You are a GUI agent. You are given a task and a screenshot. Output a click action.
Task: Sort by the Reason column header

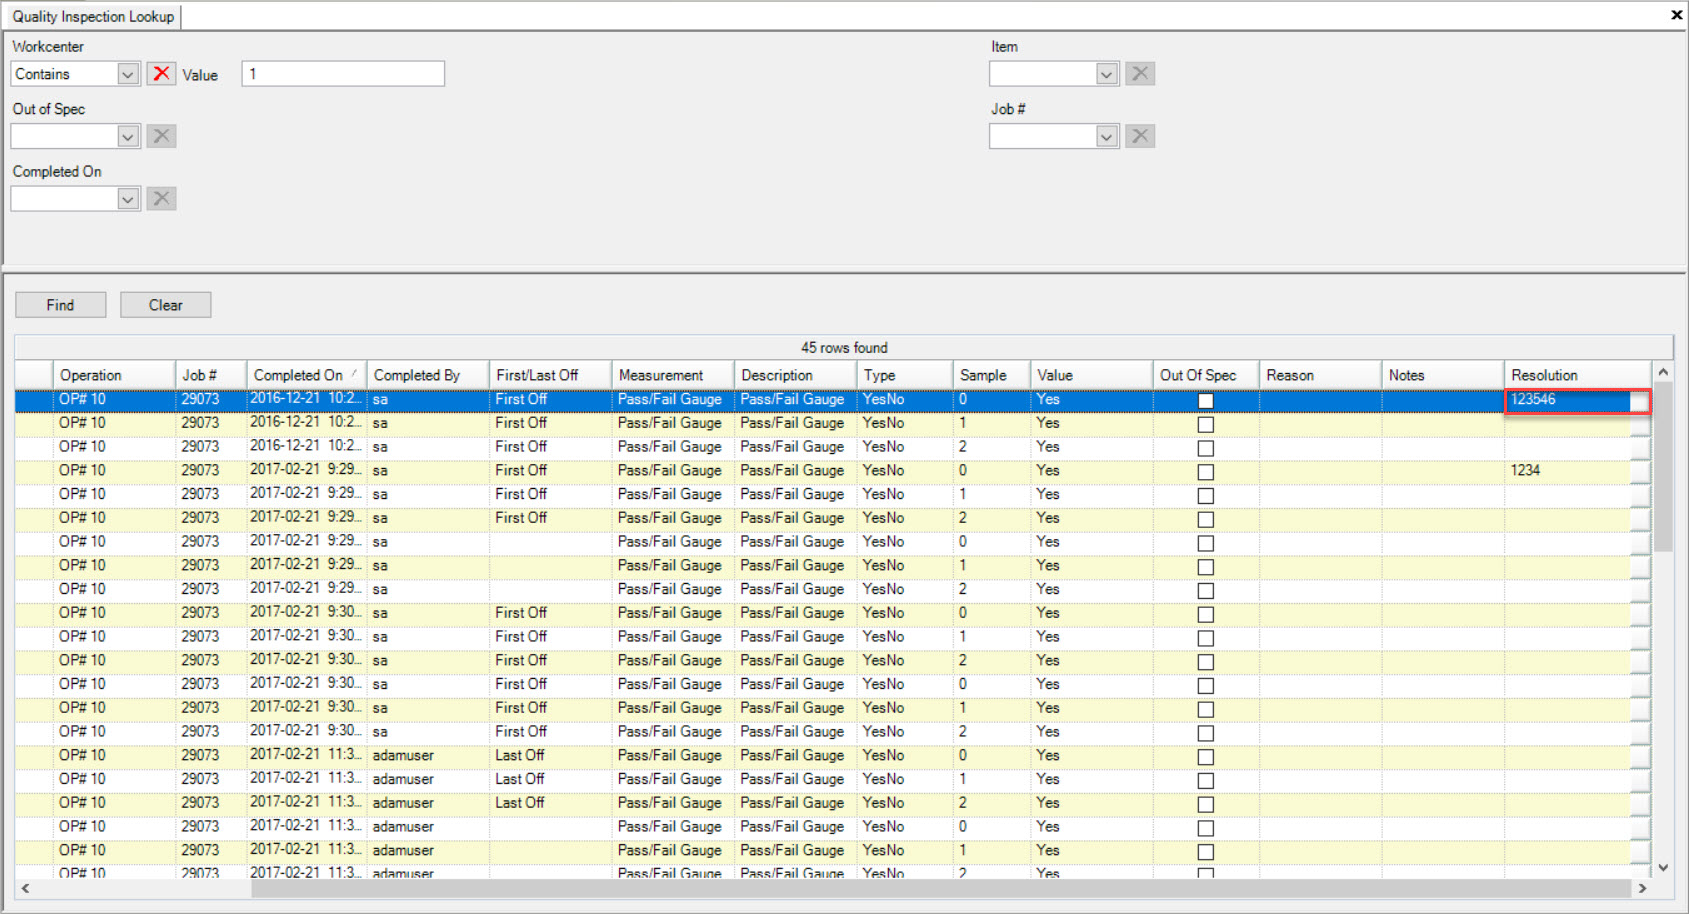[x=1320, y=375]
